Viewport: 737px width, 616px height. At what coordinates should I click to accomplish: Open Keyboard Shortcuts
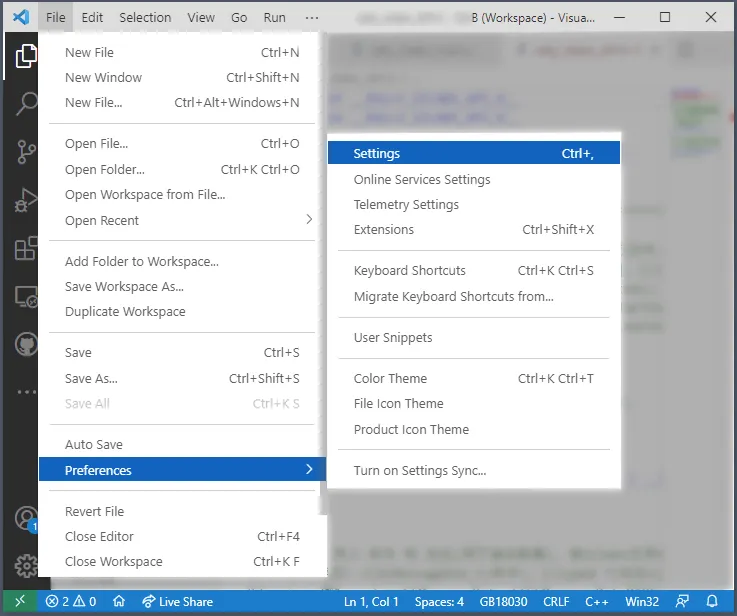point(474,271)
